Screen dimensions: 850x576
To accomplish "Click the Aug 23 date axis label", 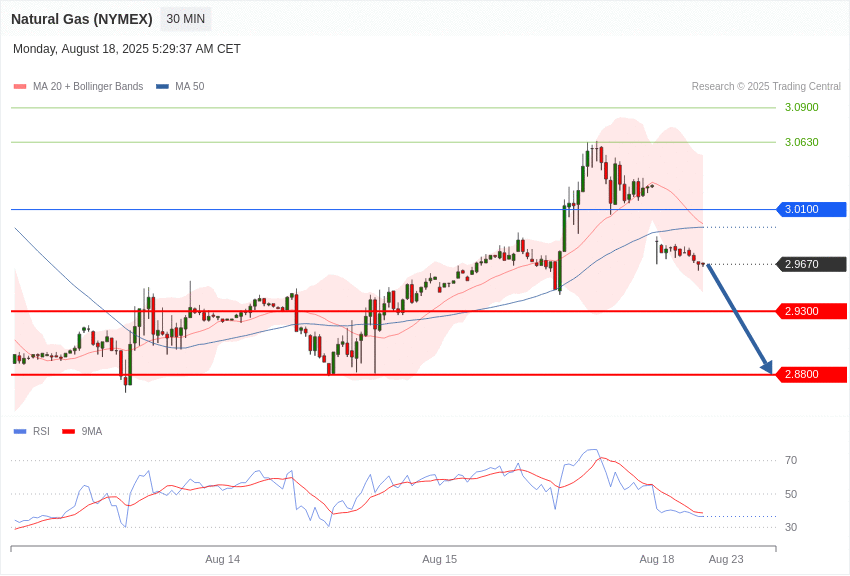I will 726,559.
